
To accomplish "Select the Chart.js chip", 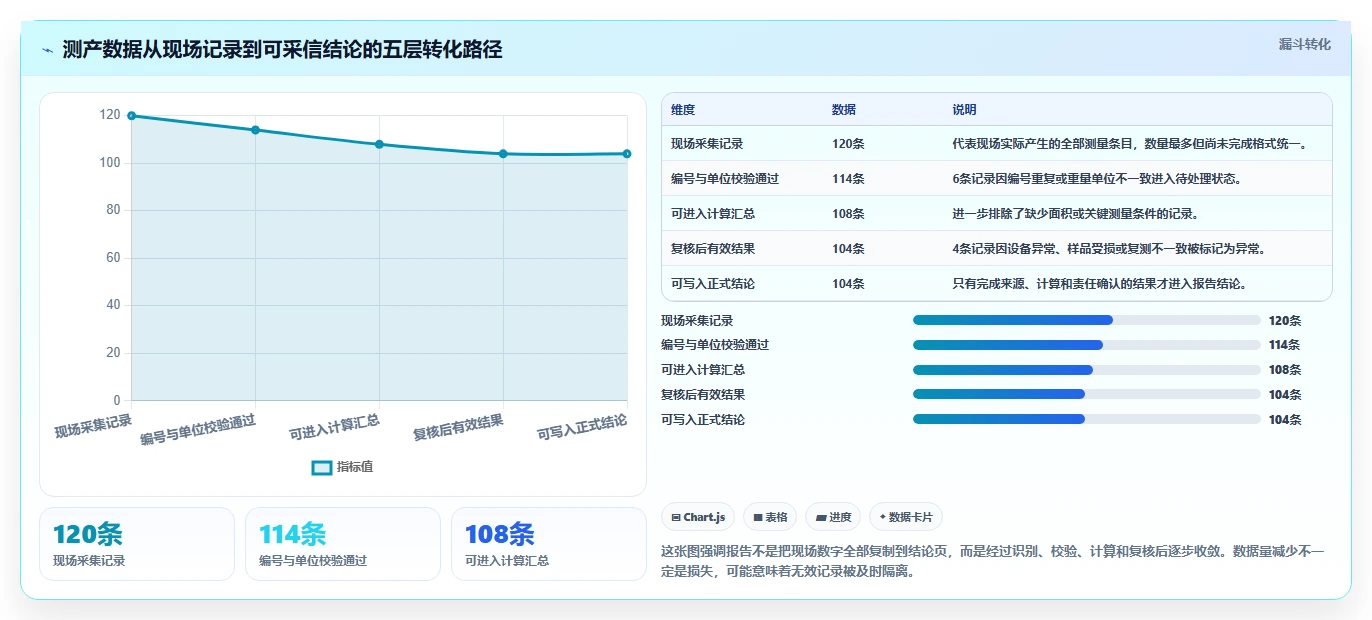I will (698, 517).
